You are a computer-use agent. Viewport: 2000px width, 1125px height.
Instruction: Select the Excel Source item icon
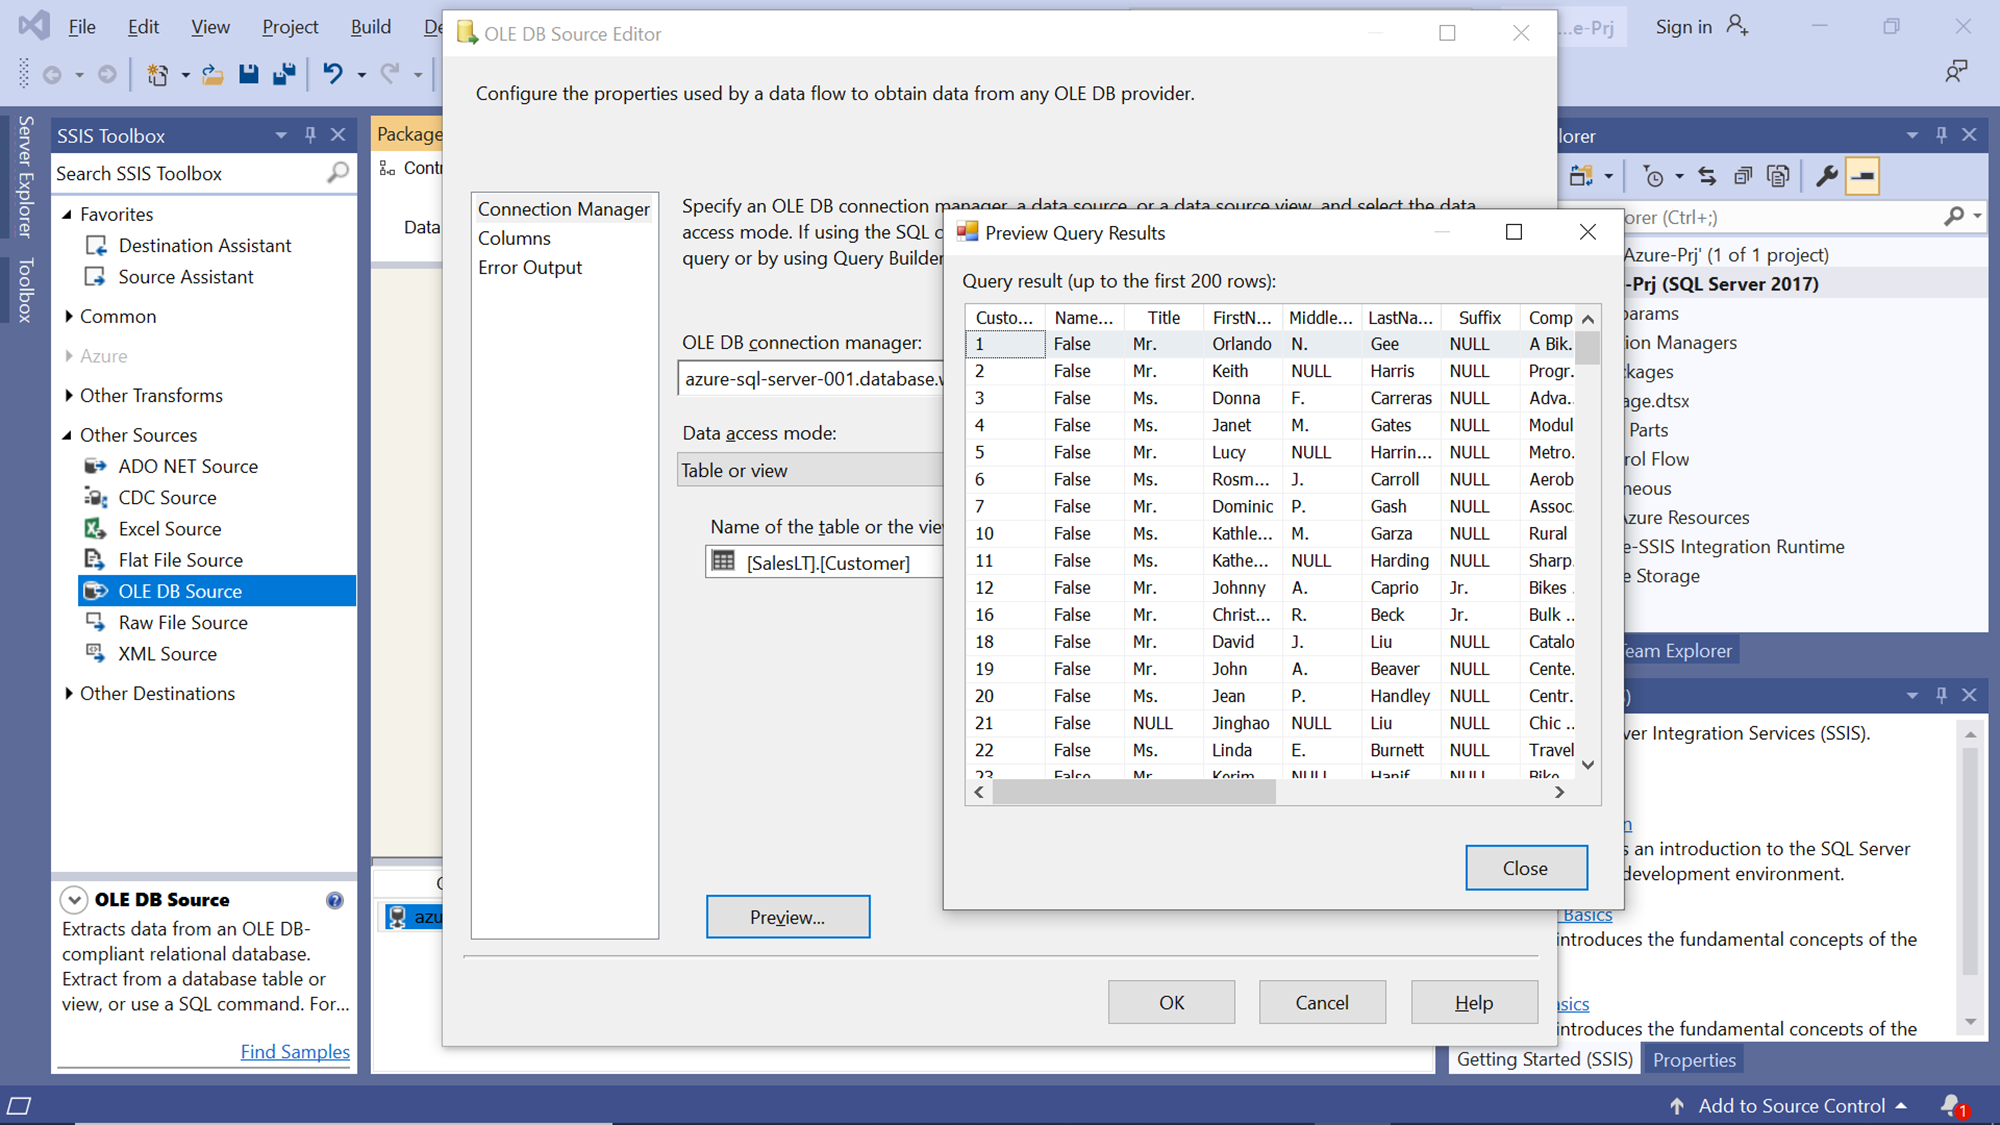(95, 529)
